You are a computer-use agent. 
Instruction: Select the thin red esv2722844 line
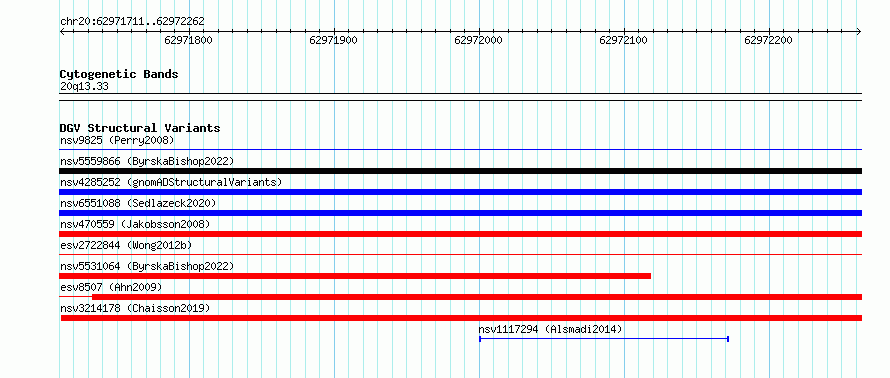461,255
